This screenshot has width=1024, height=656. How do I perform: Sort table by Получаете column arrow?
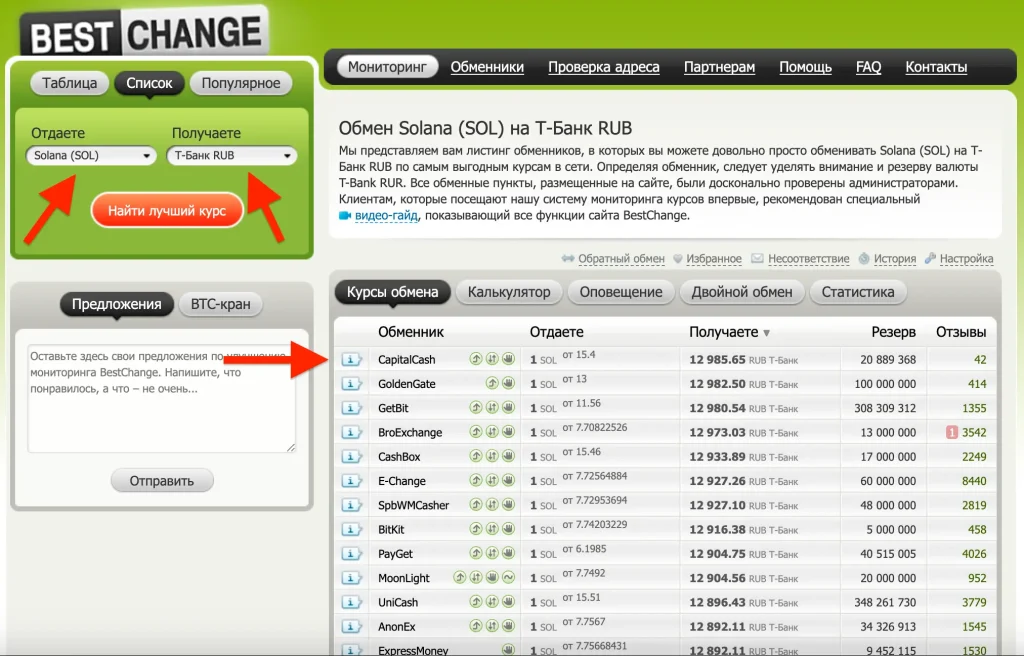tap(767, 333)
